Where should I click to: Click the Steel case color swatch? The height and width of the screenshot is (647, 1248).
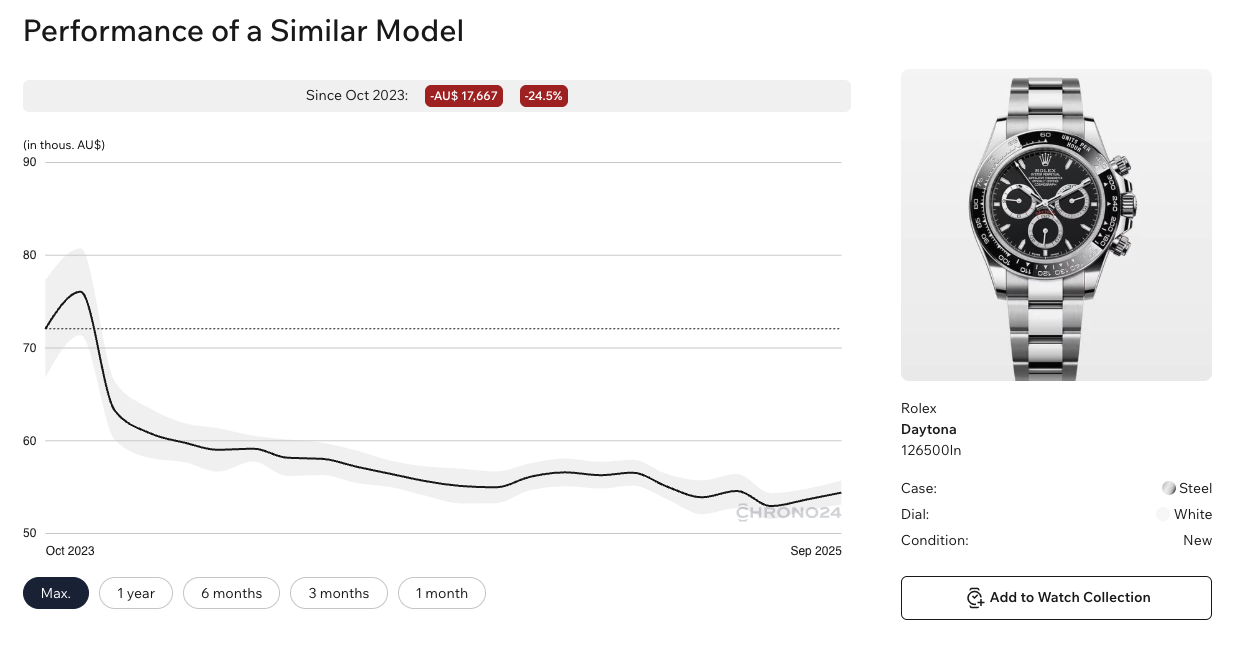click(x=1168, y=489)
